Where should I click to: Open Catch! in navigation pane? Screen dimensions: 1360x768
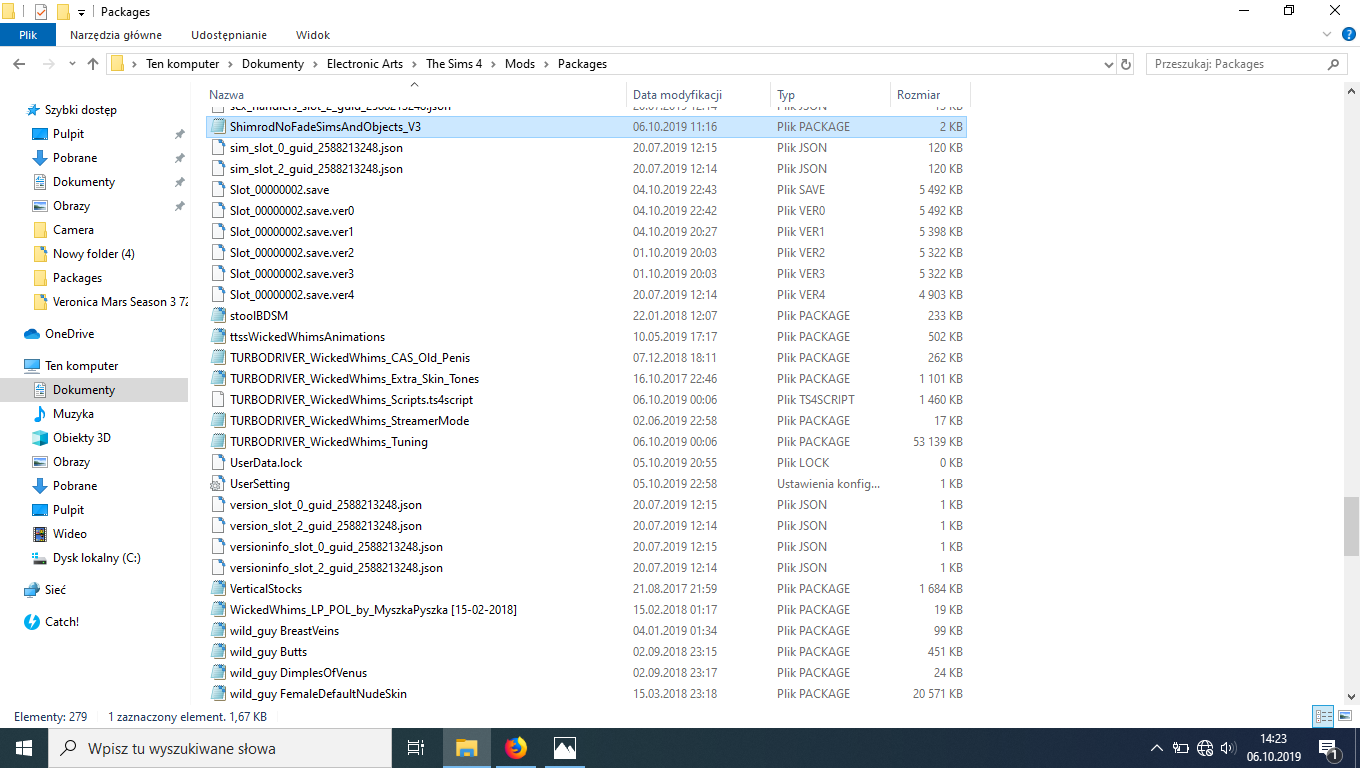click(62, 622)
